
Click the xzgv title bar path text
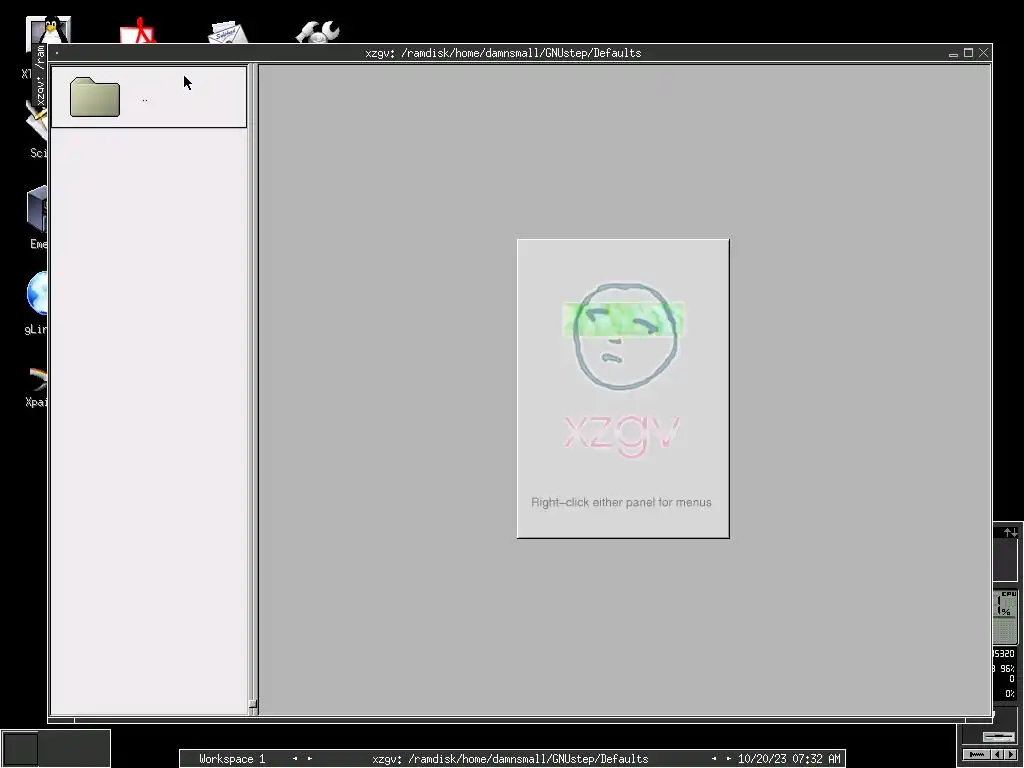[504, 53]
